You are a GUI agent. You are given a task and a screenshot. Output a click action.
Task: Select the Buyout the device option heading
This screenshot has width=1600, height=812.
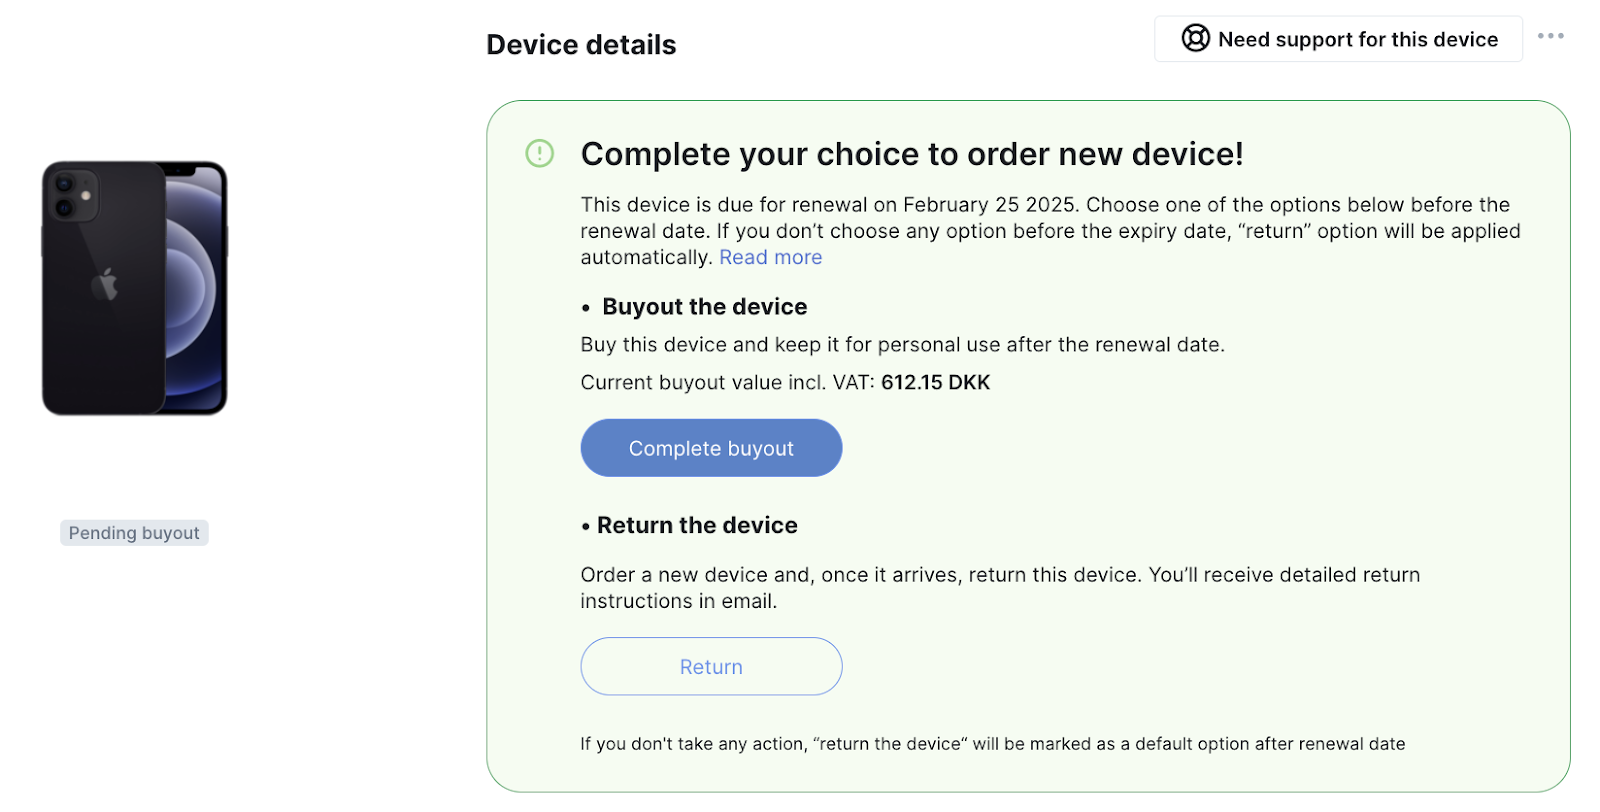(x=704, y=307)
